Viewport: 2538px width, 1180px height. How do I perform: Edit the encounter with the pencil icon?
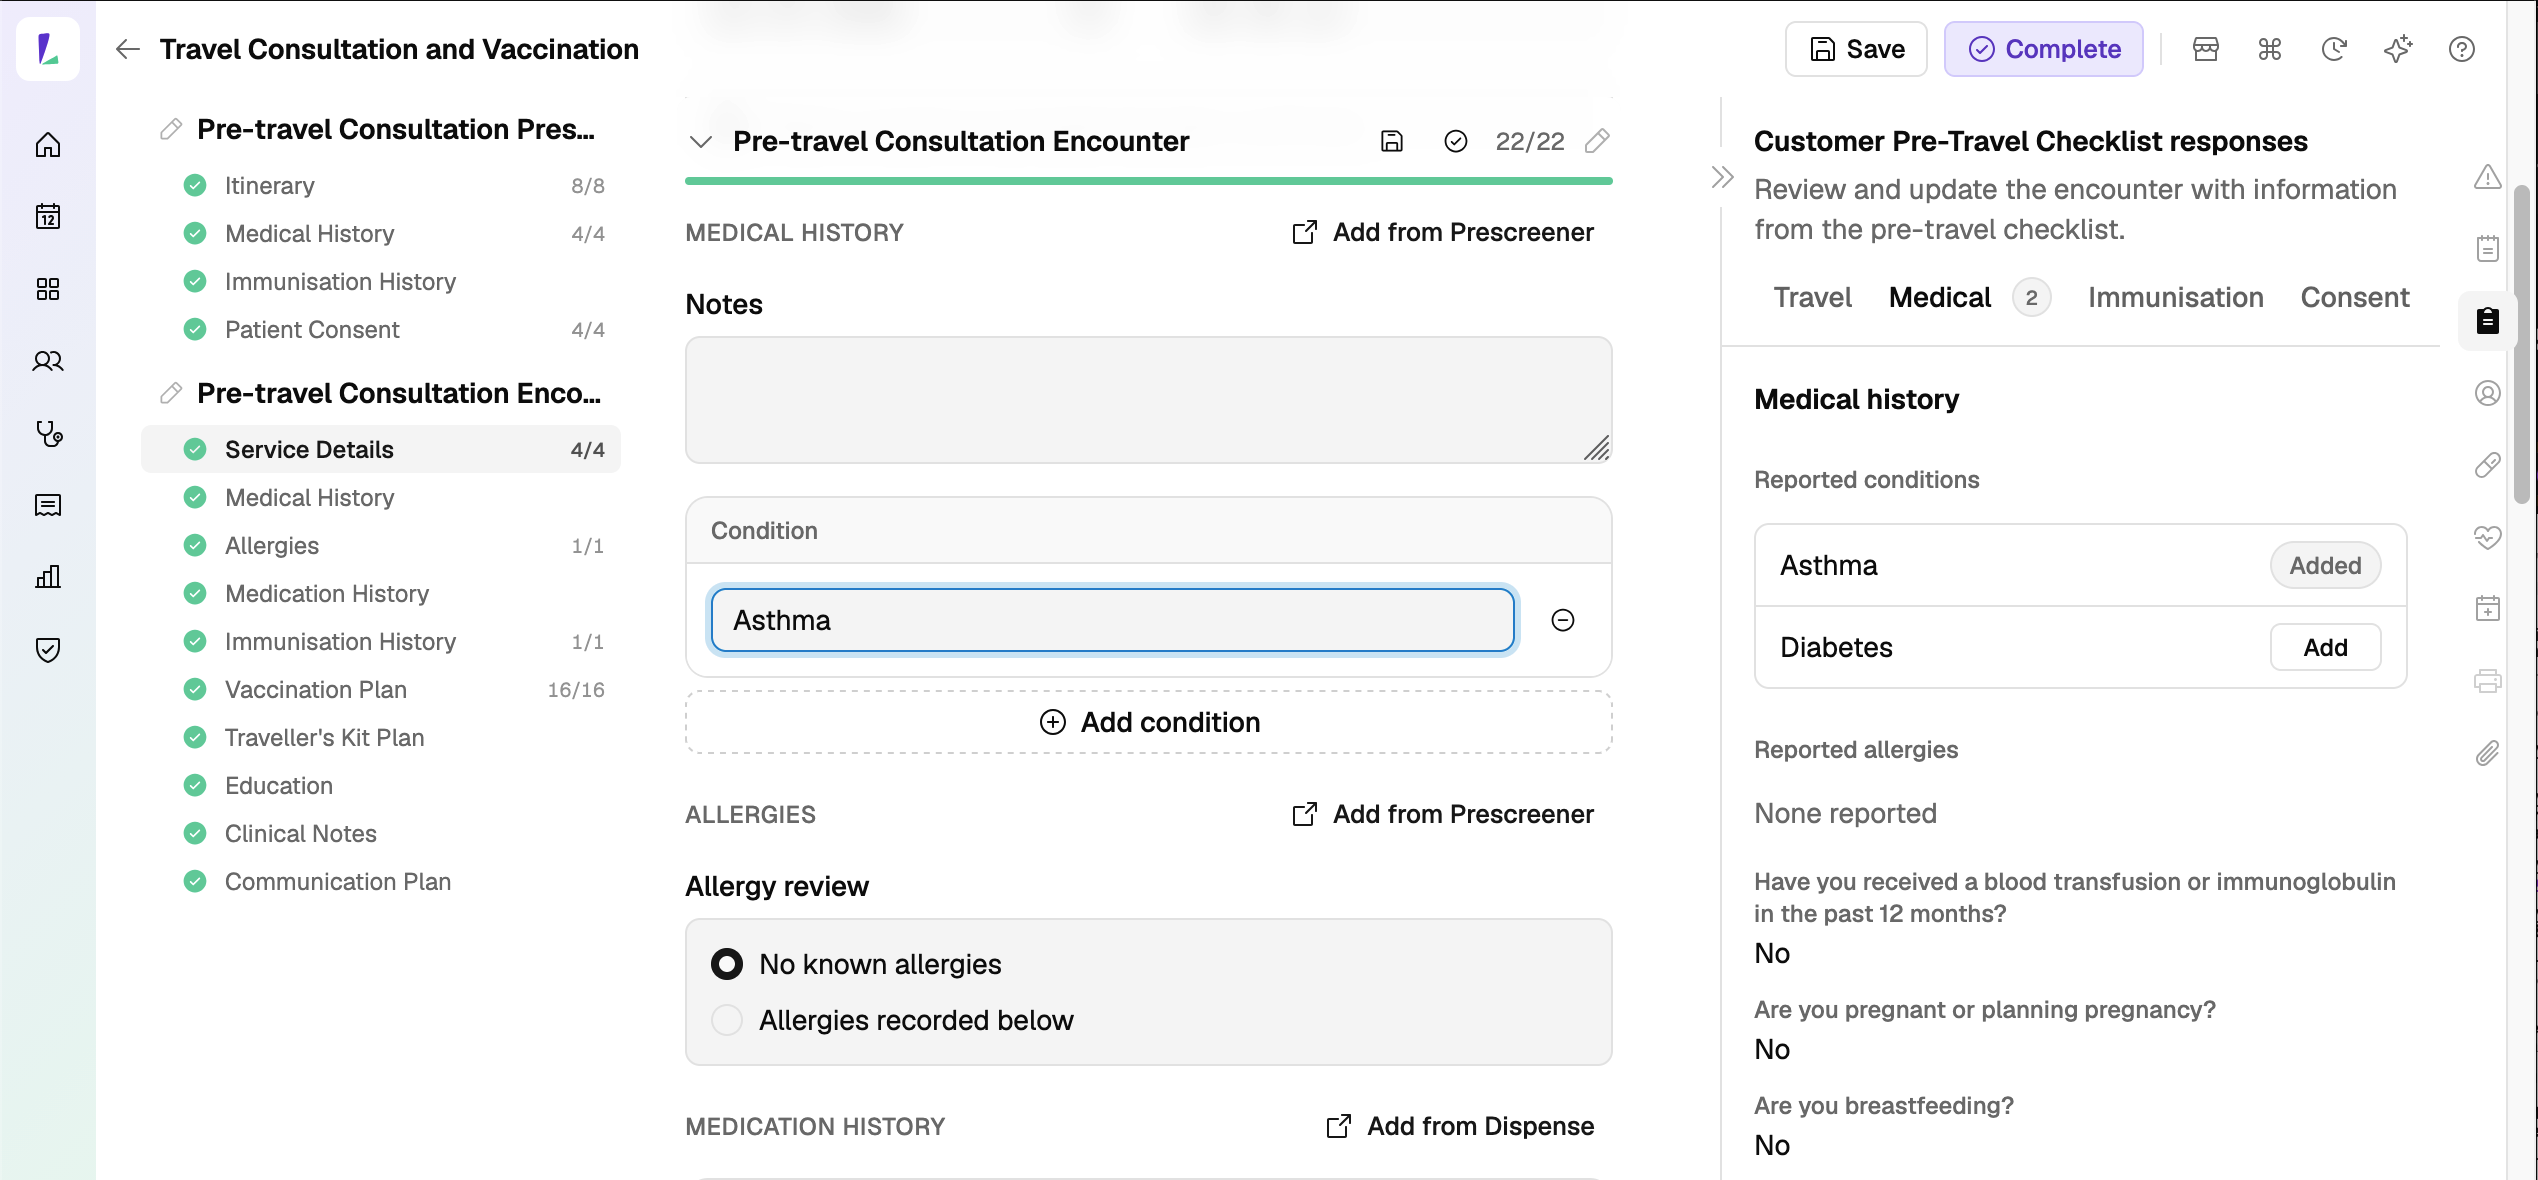pyautogui.click(x=1598, y=141)
